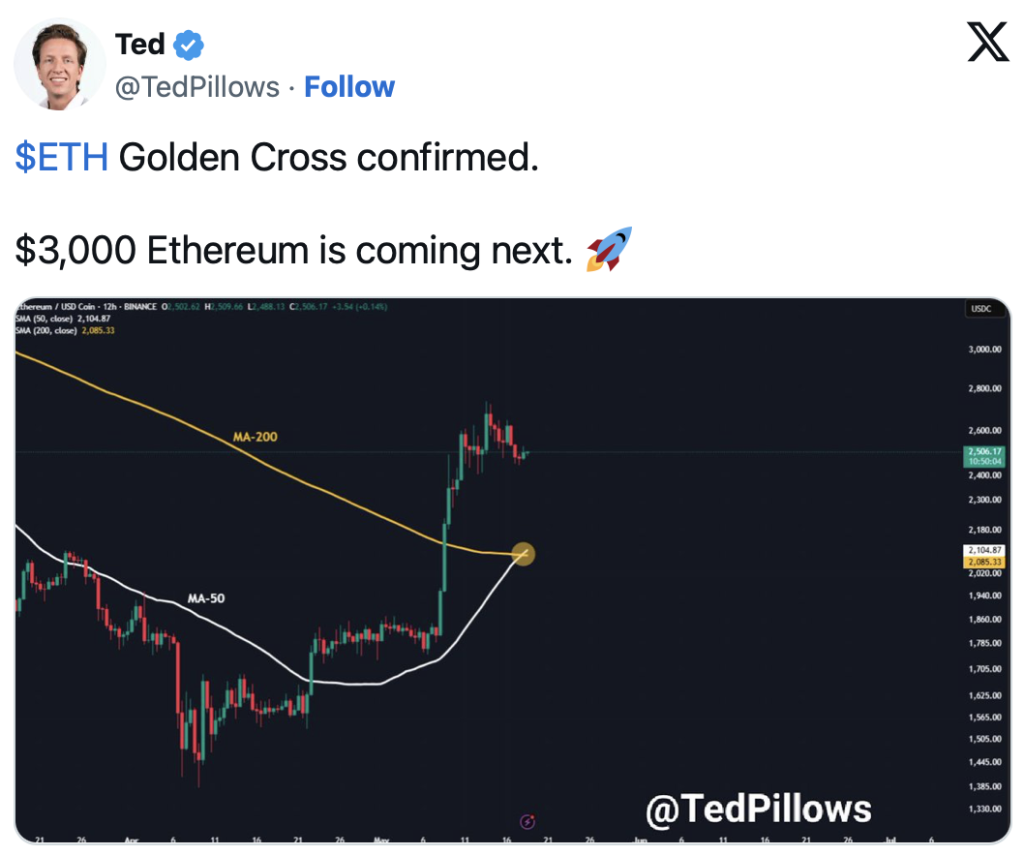Open Ted's profile picture

point(59,64)
